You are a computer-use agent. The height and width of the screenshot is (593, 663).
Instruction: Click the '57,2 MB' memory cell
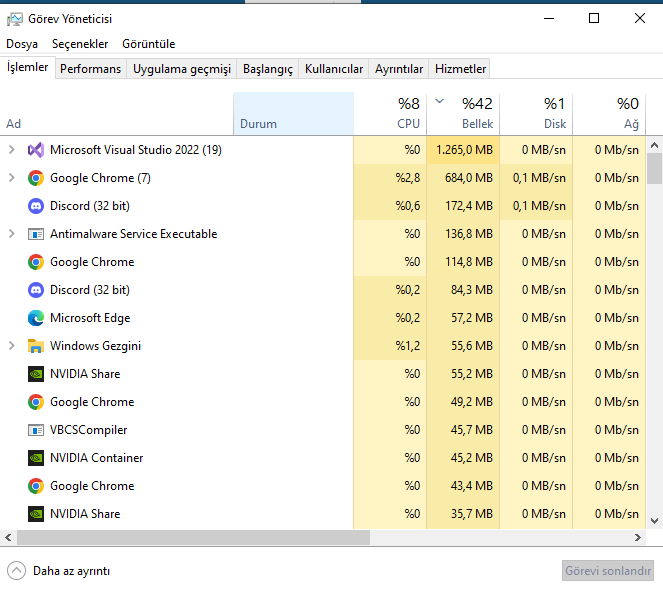pyautogui.click(x=463, y=318)
